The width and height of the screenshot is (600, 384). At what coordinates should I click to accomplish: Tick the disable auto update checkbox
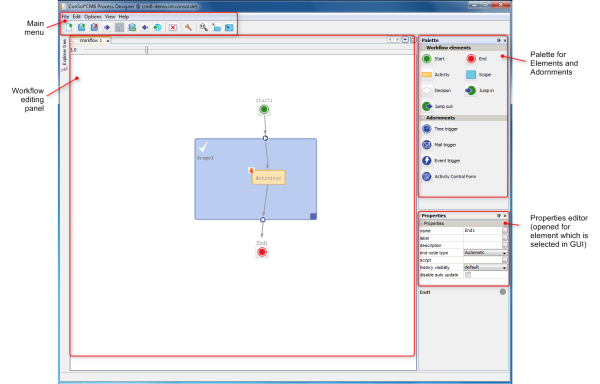(468, 275)
